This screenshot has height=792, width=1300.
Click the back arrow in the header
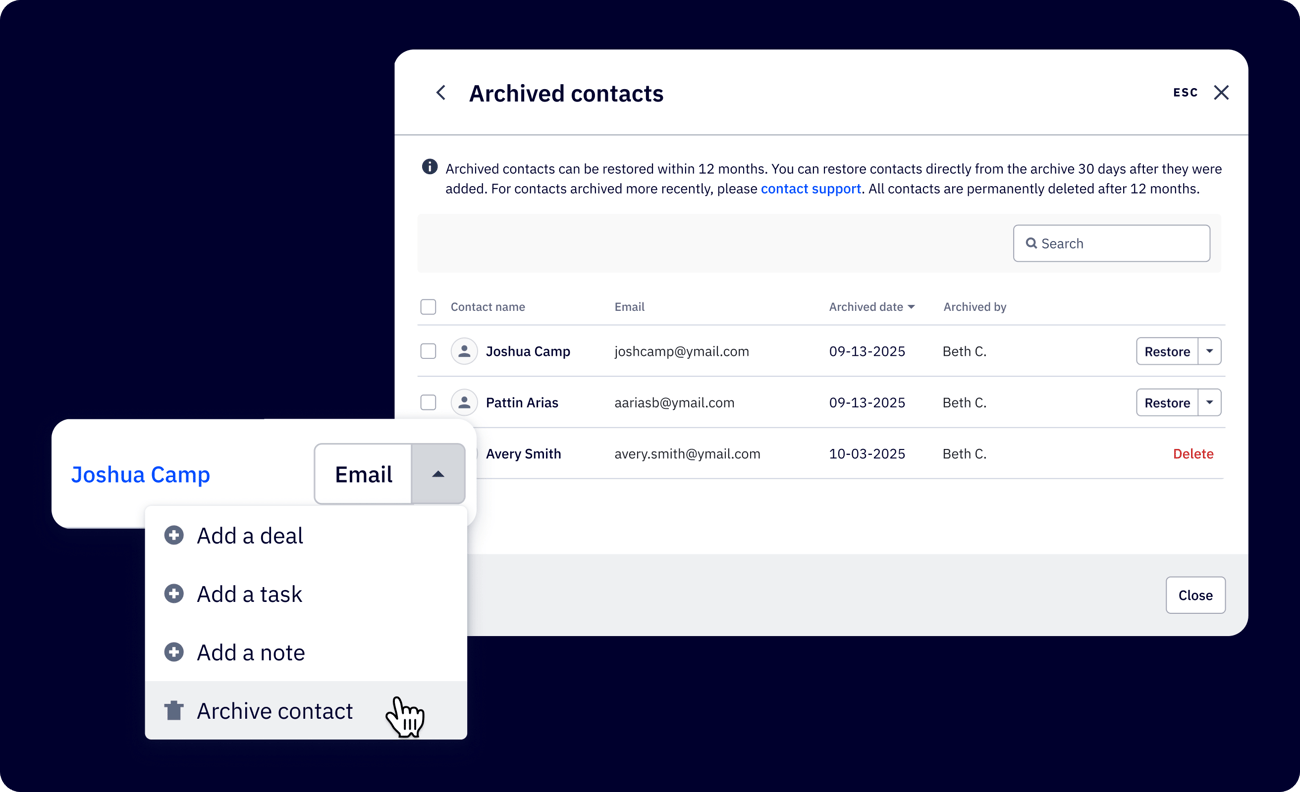(x=440, y=92)
